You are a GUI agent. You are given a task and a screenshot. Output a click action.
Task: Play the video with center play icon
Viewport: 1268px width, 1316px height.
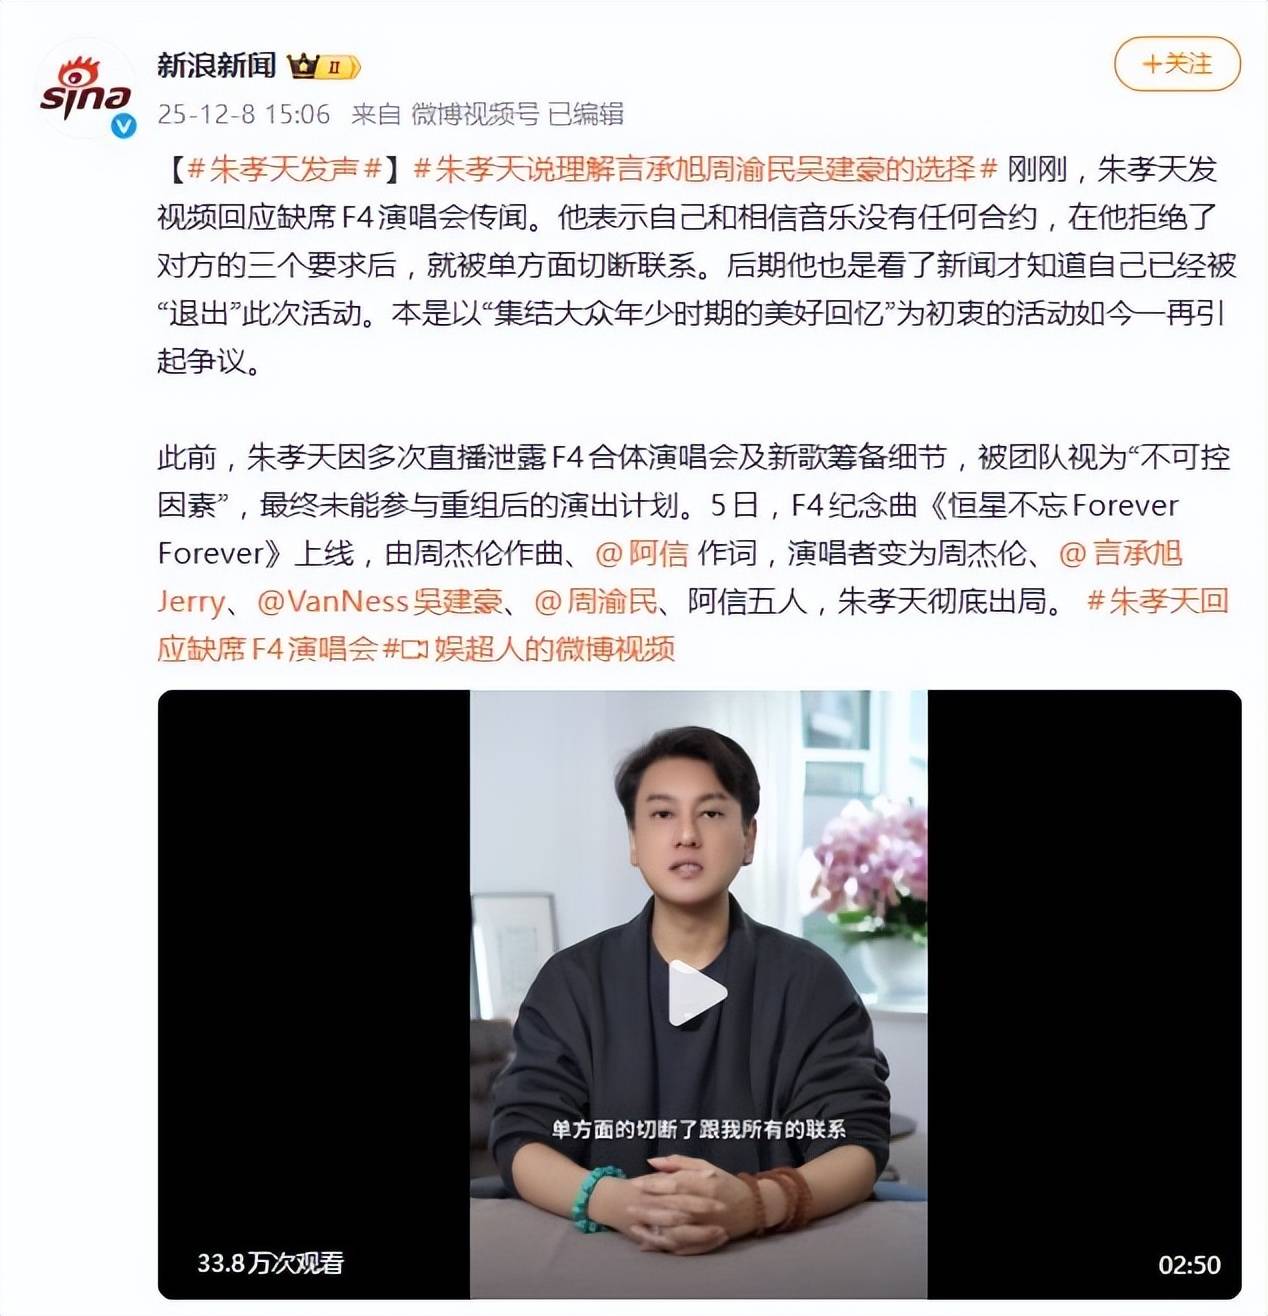698,993
